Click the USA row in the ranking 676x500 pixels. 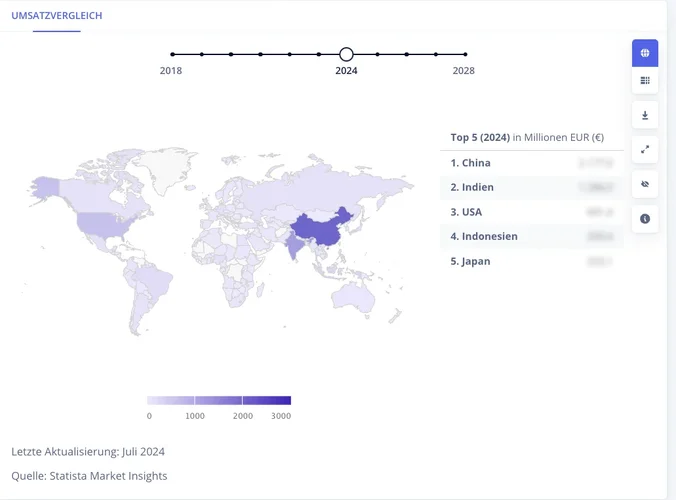pyautogui.click(x=531, y=212)
